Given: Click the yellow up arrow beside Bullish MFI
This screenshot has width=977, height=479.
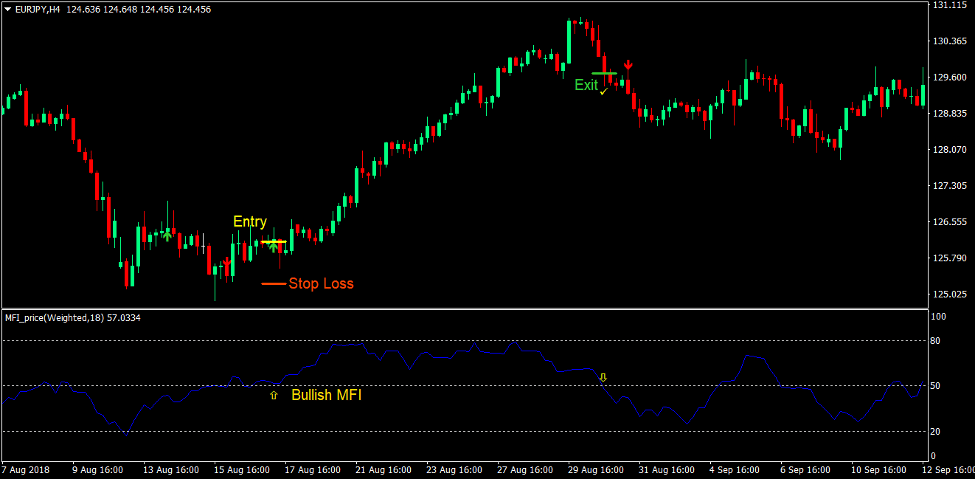Looking at the screenshot, I should tap(273, 396).
